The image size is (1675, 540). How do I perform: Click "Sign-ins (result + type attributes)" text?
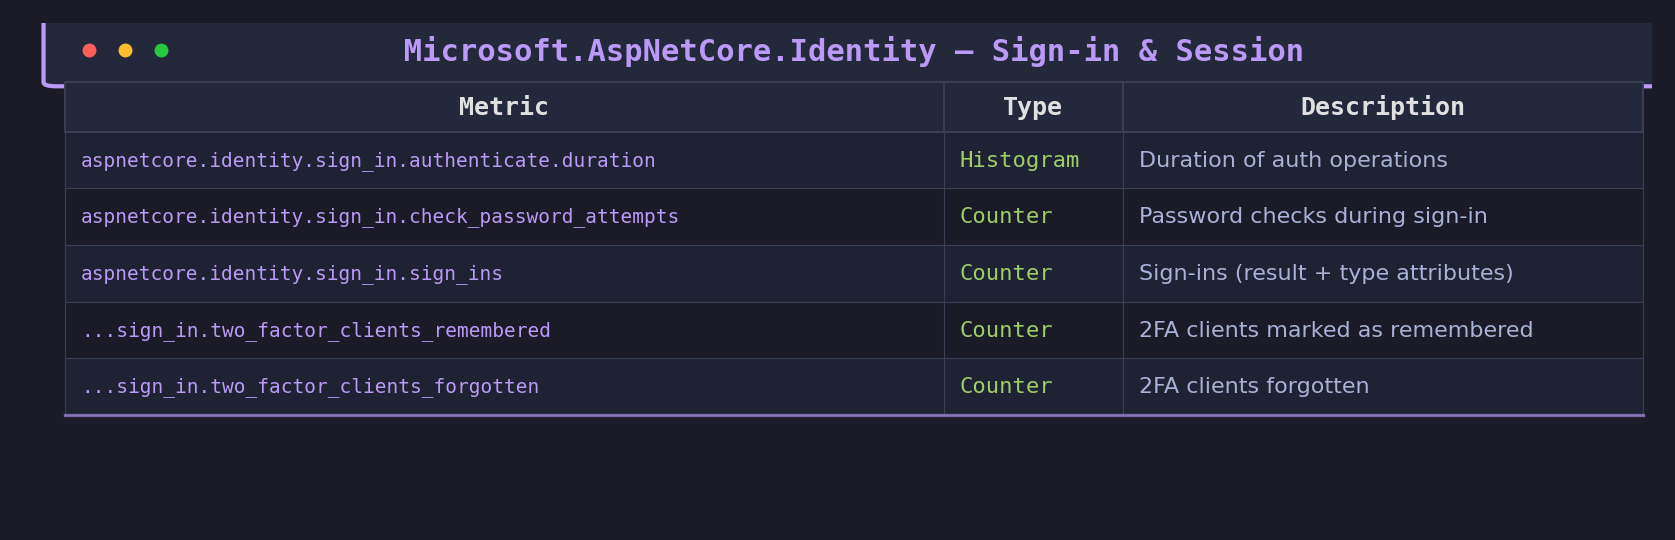coord(1326,274)
